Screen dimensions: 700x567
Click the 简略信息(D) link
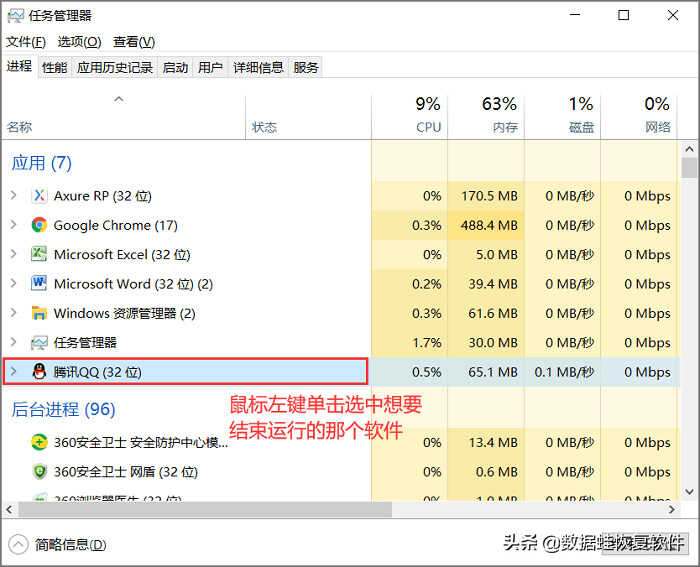[x=71, y=545]
